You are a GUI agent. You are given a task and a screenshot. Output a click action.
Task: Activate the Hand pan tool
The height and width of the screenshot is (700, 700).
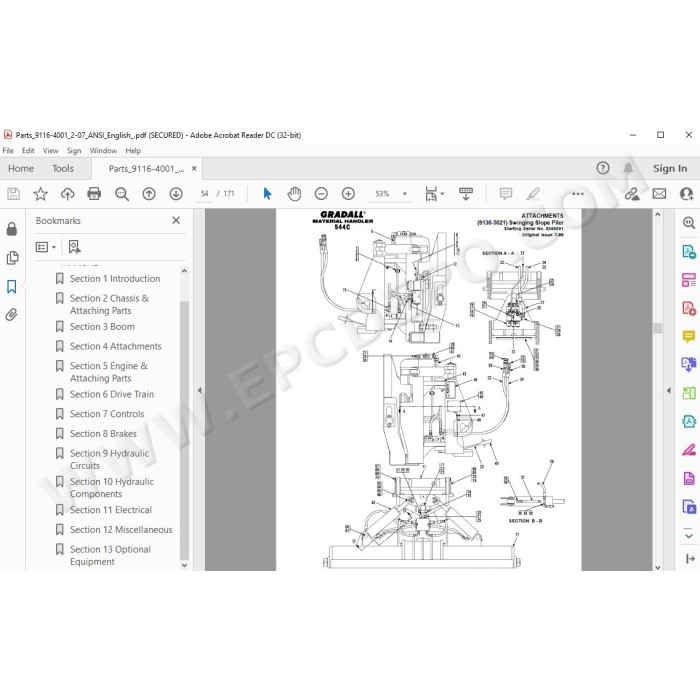coord(294,194)
